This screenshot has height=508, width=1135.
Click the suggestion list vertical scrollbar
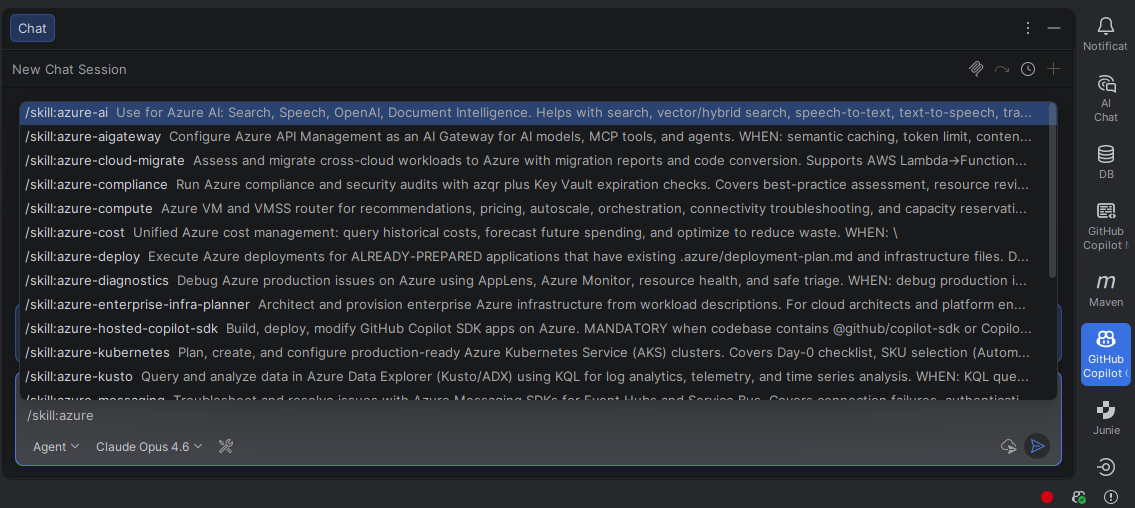tap(1052, 191)
